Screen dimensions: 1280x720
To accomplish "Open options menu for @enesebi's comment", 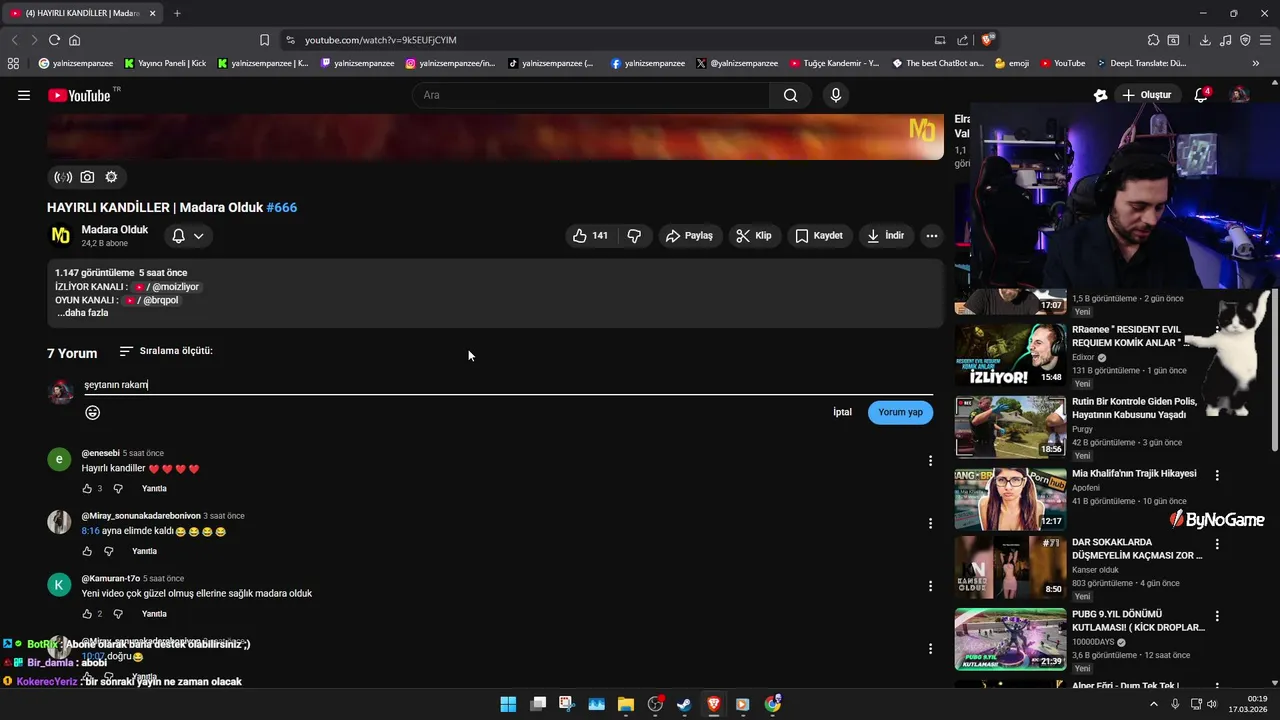I will 930,461.
